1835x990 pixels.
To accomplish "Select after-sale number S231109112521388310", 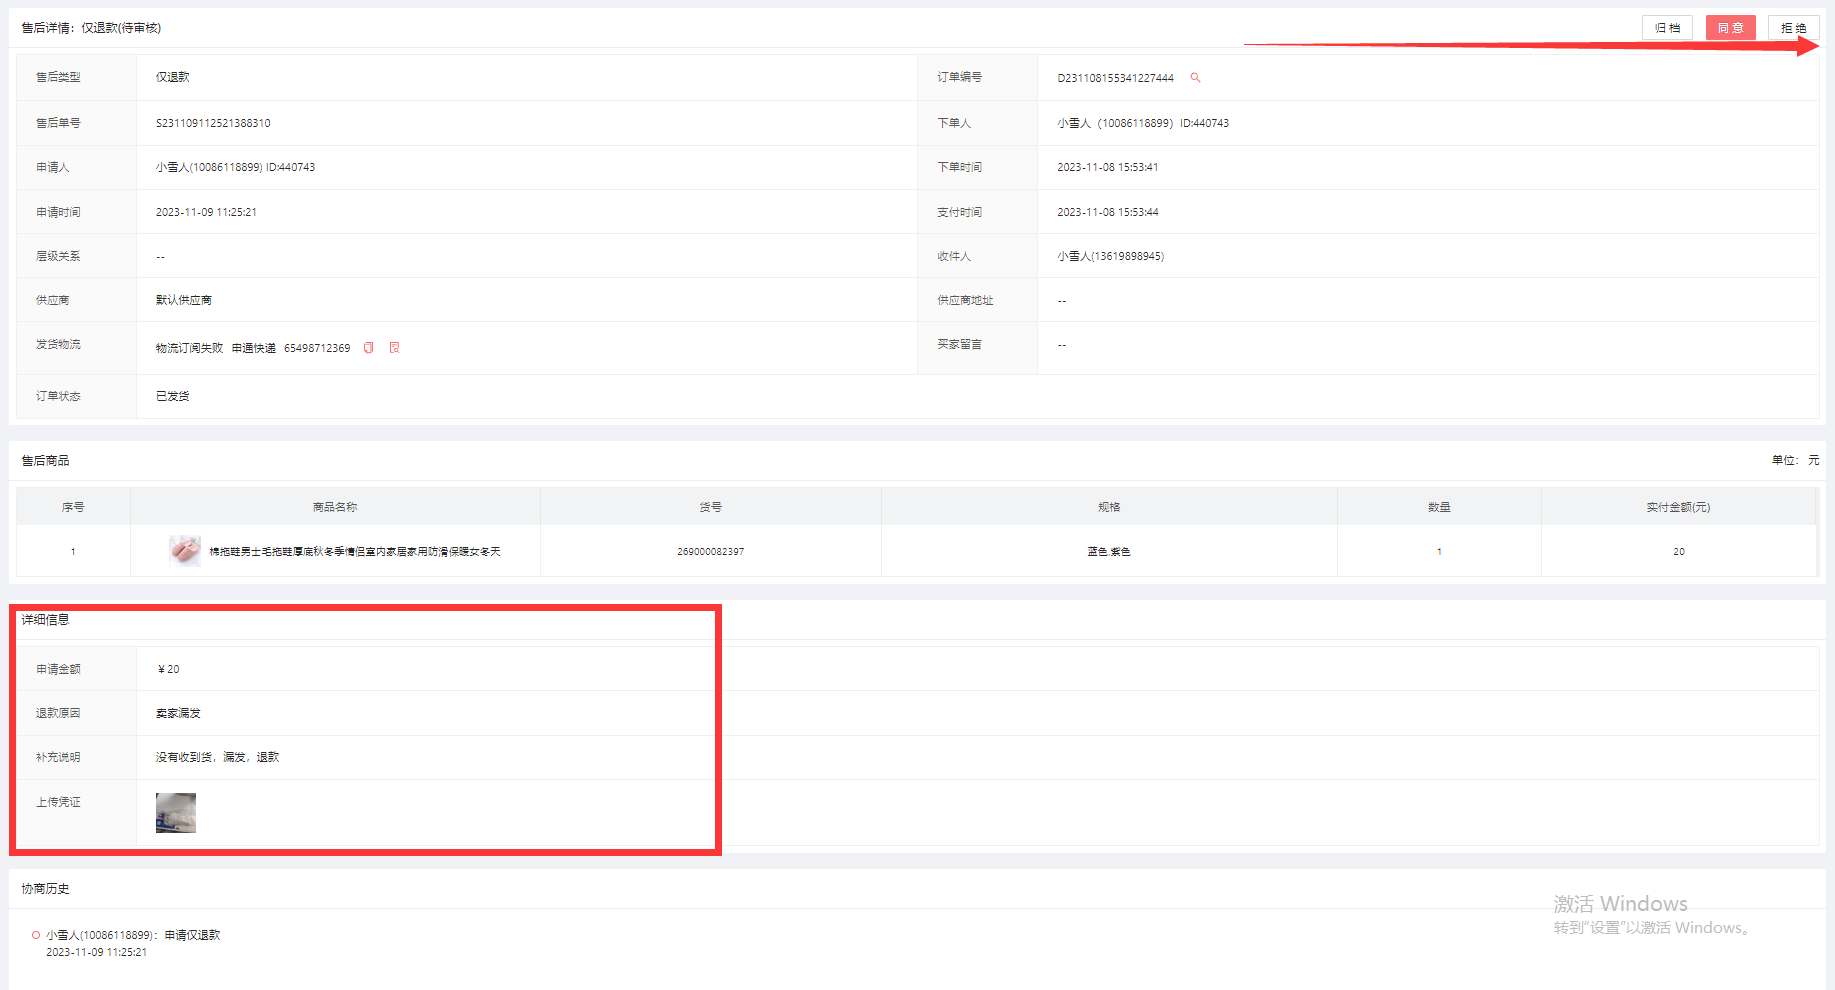I will click(213, 123).
